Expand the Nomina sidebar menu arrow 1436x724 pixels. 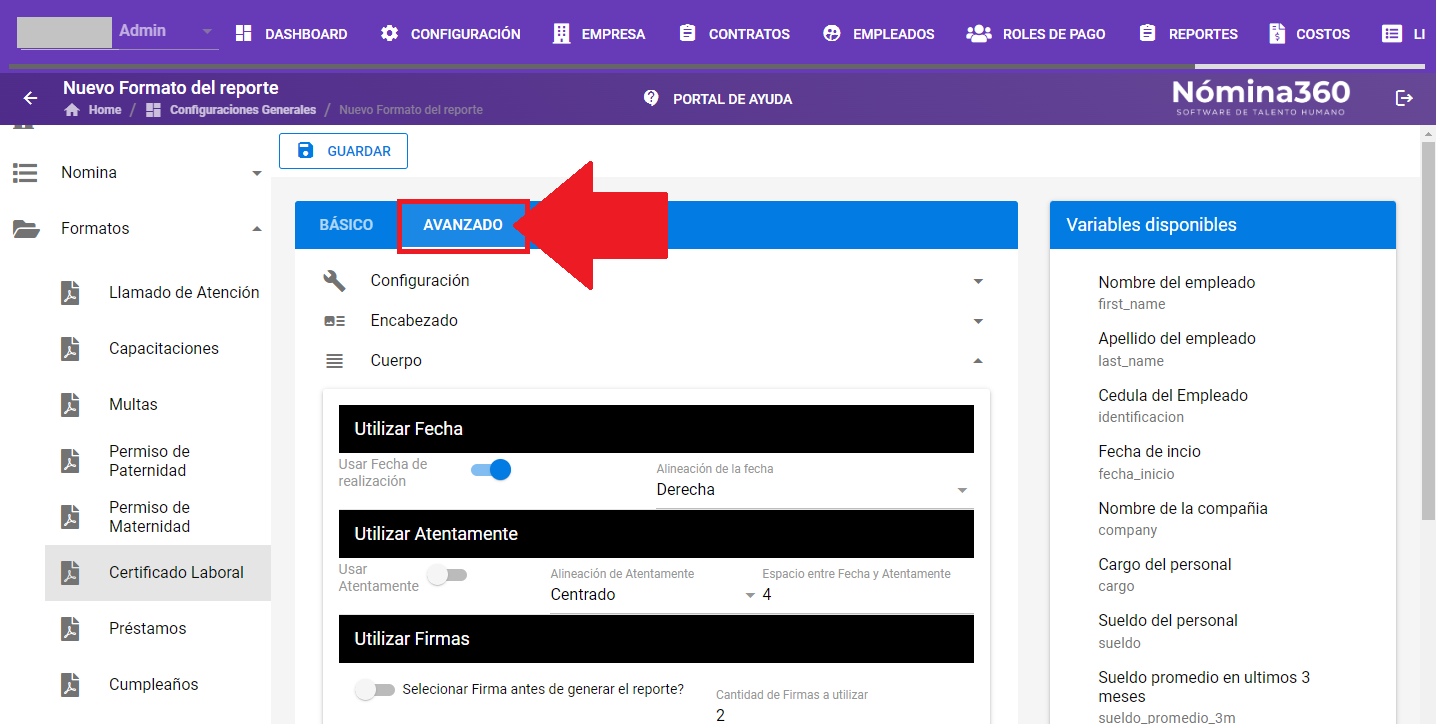pyautogui.click(x=257, y=174)
